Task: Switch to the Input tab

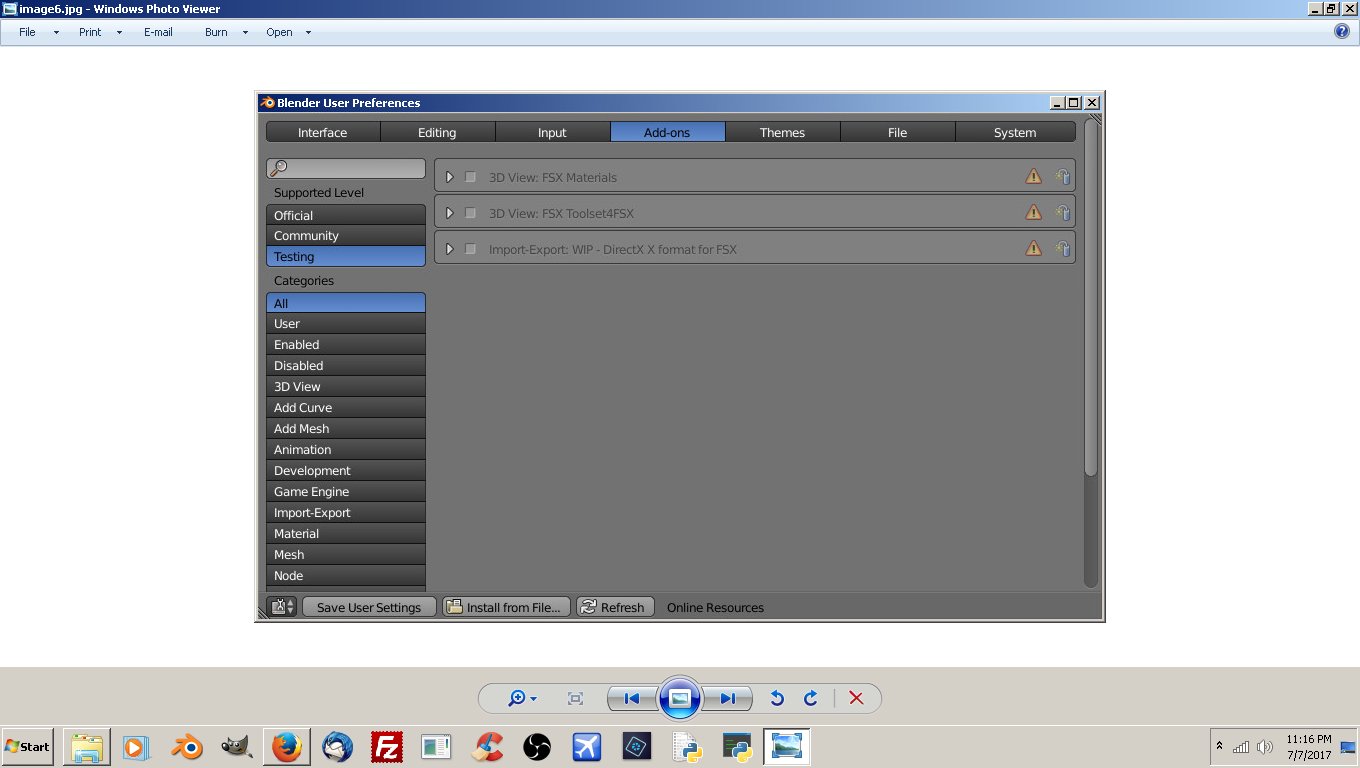Action: tap(552, 132)
